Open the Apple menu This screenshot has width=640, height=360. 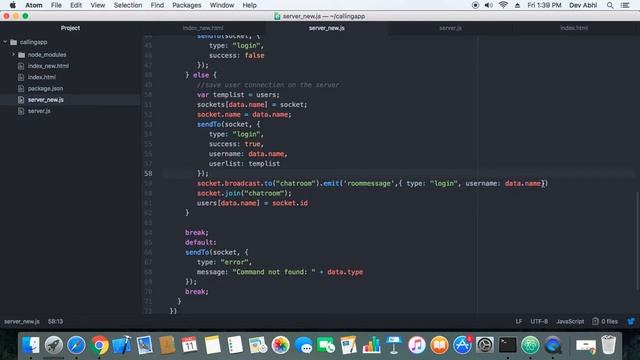tap(12, 5)
